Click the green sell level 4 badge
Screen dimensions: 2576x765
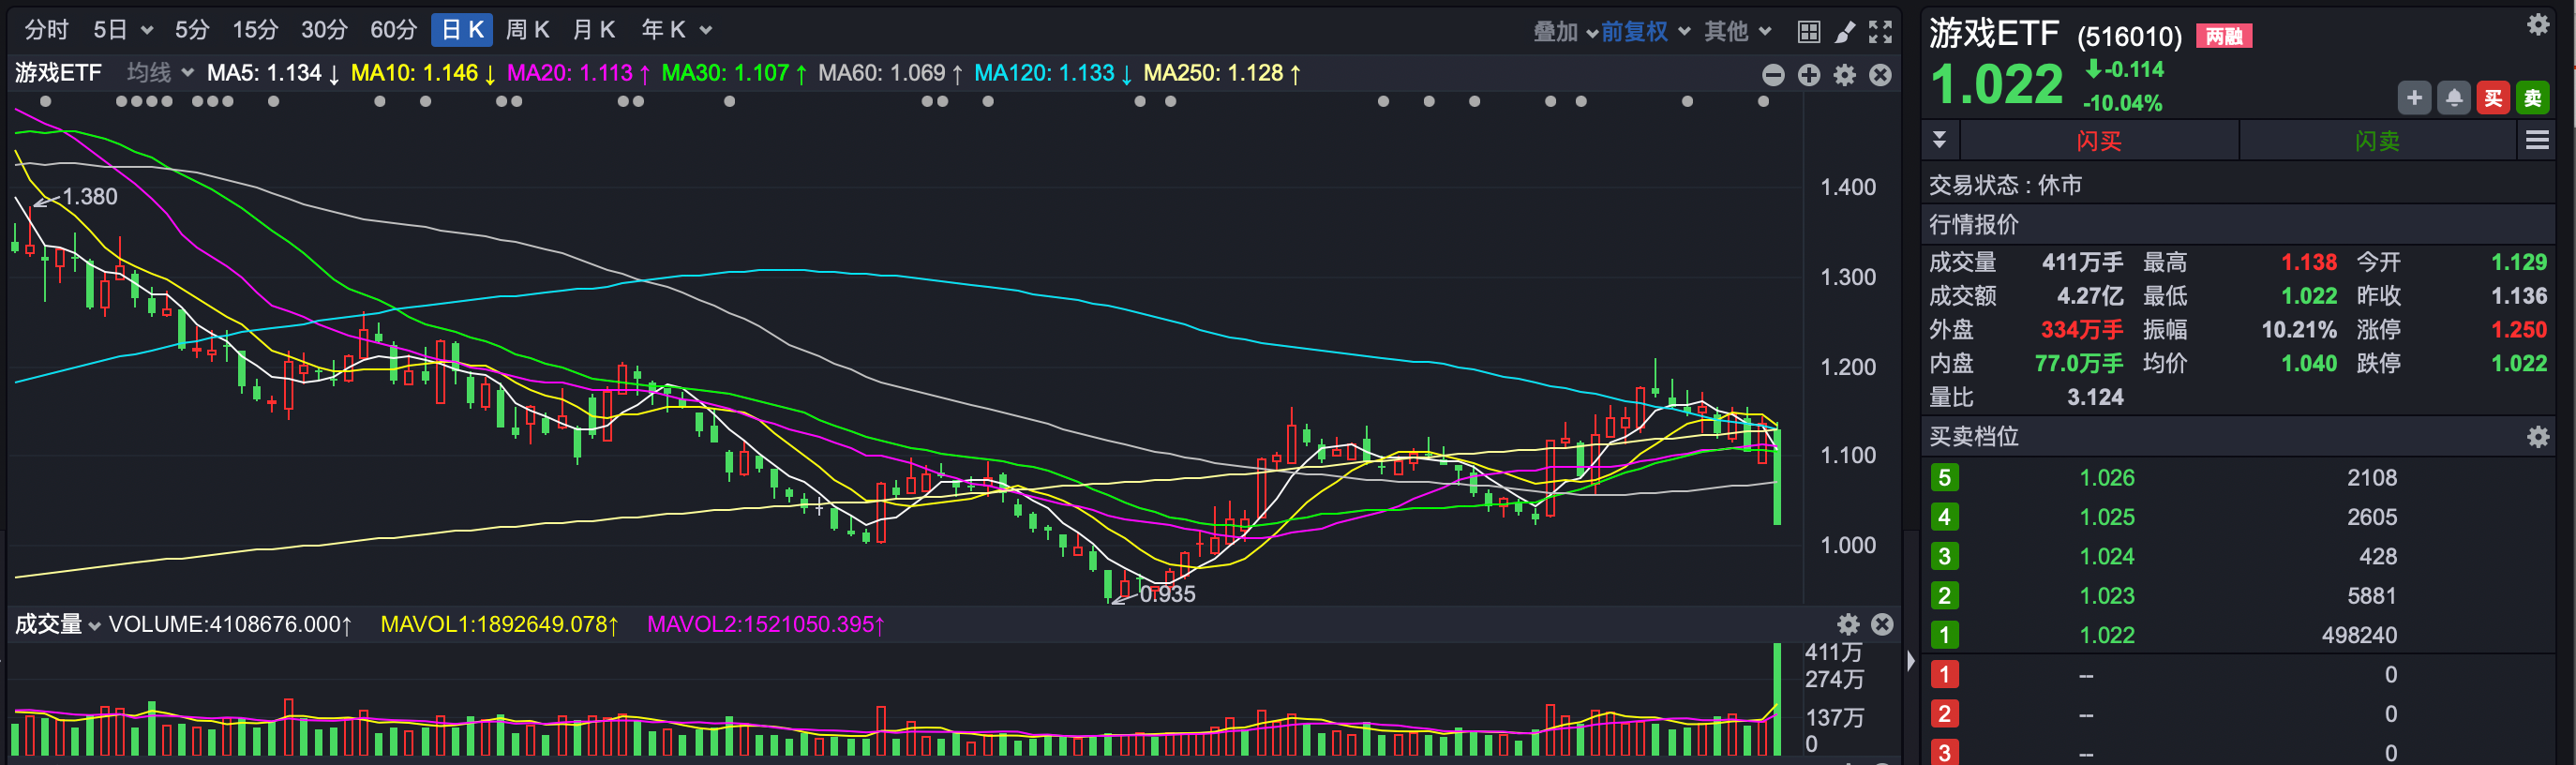pos(1944,517)
